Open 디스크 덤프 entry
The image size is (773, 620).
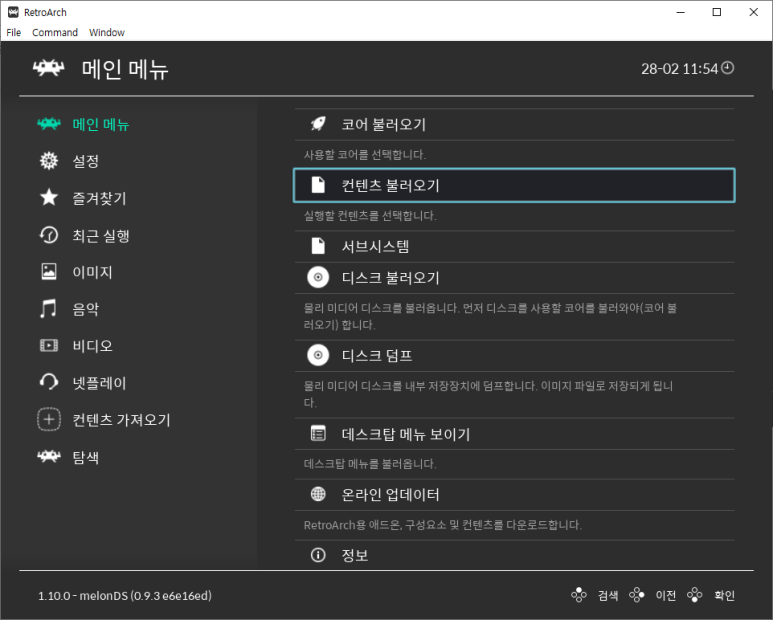click(x=514, y=355)
